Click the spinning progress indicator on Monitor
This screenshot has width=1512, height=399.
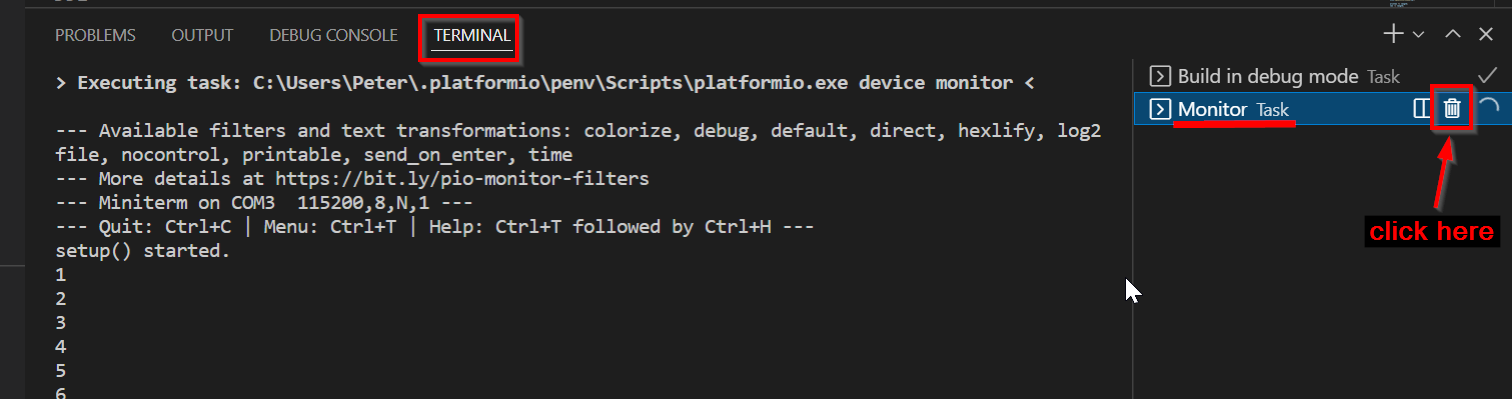[1488, 108]
